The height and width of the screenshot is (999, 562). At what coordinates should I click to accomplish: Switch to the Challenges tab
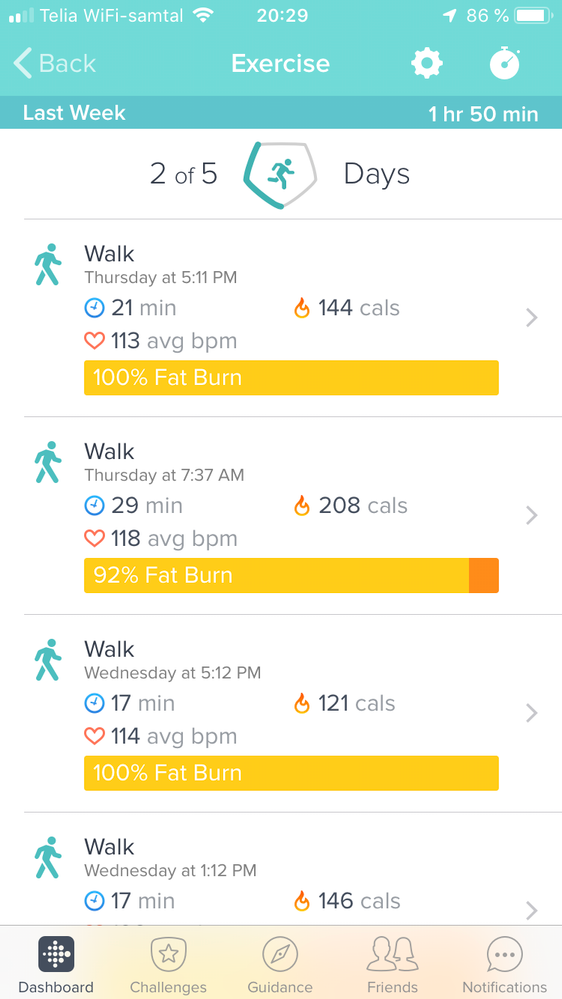point(168,964)
